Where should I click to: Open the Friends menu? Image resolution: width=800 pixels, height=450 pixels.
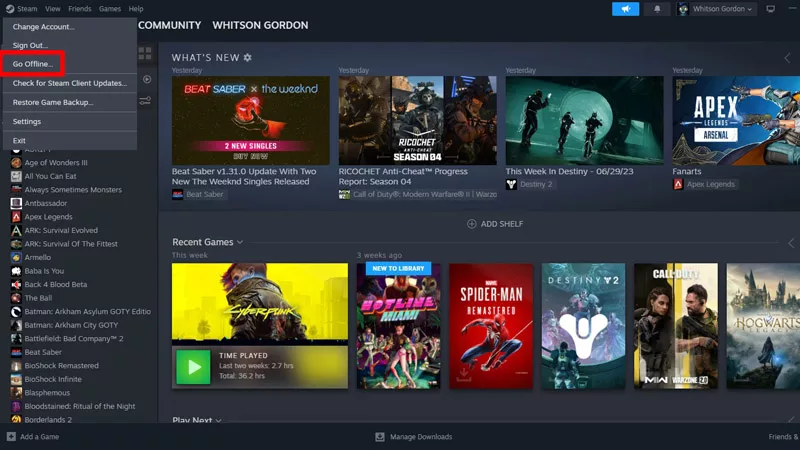80,9
